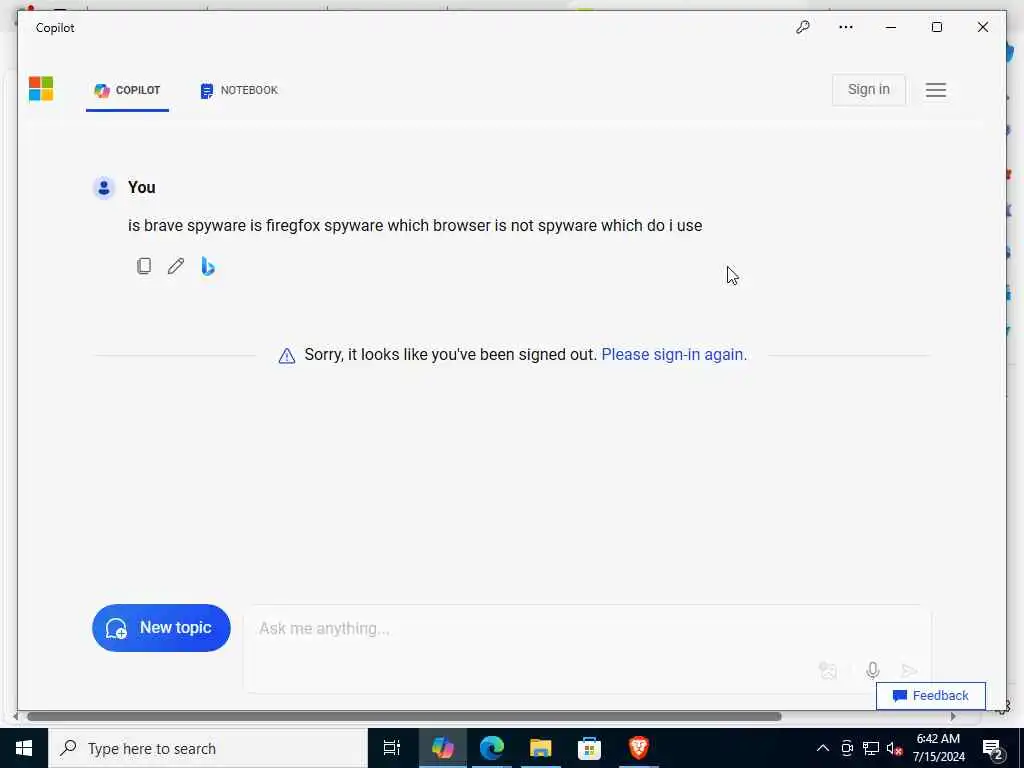Viewport: 1024px width, 768px height.
Task: Send the message with arrow icon
Action: coord(910,671)
